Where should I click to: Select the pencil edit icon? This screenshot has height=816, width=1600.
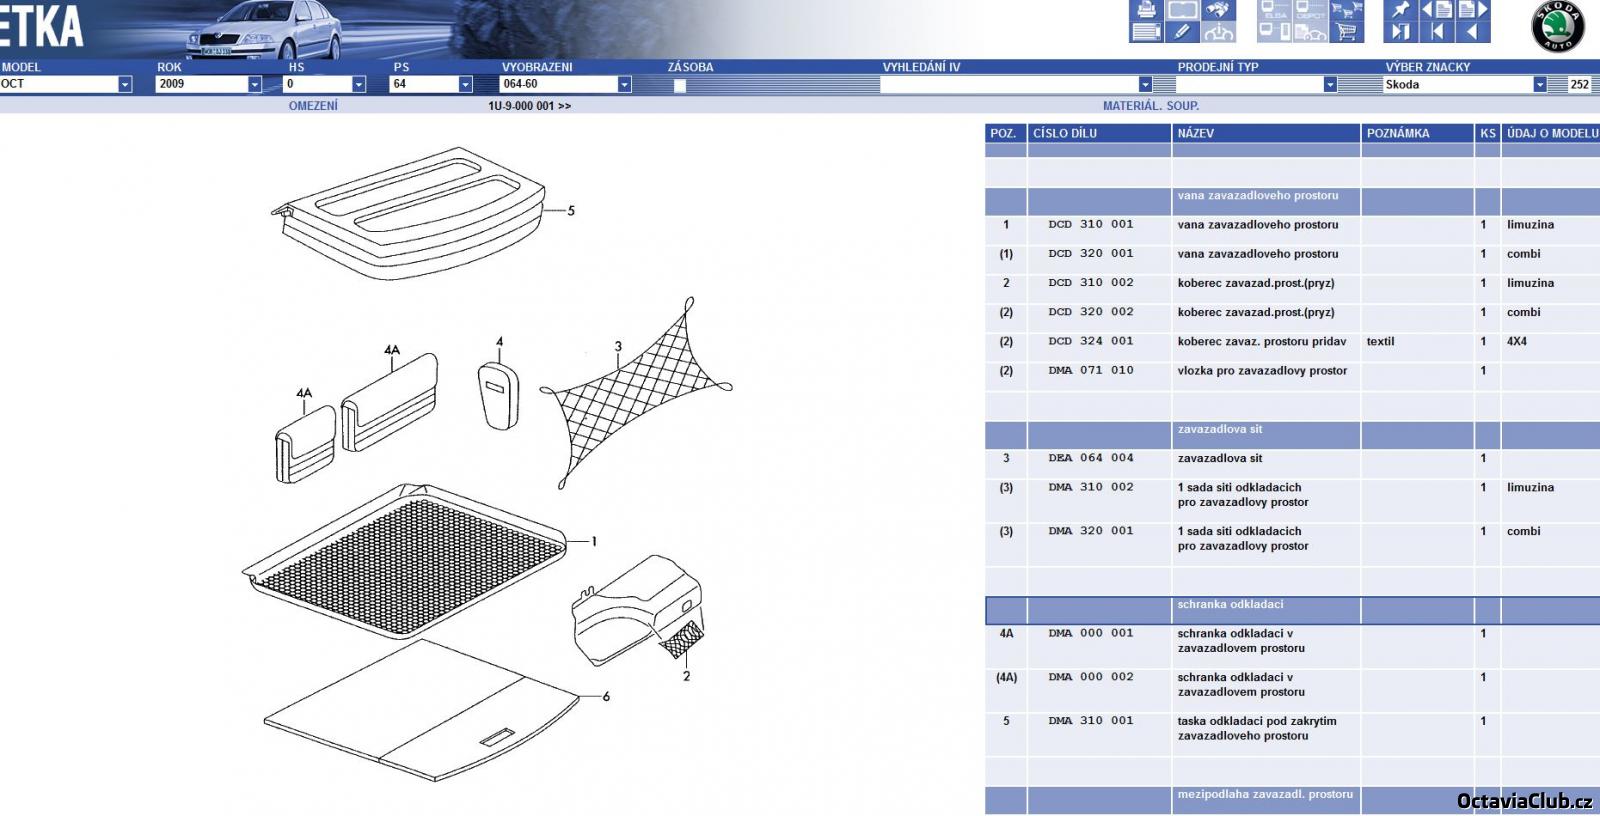[x=1182, y=32]
